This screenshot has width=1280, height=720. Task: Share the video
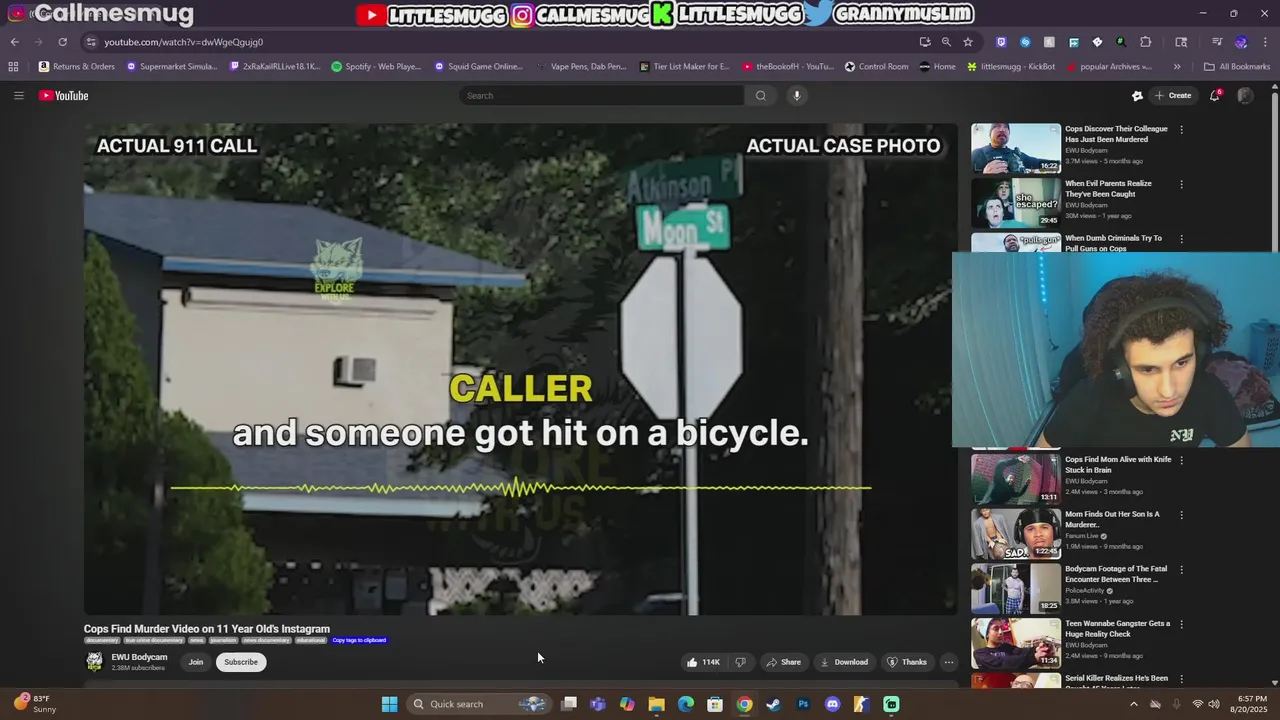(783, 662)
